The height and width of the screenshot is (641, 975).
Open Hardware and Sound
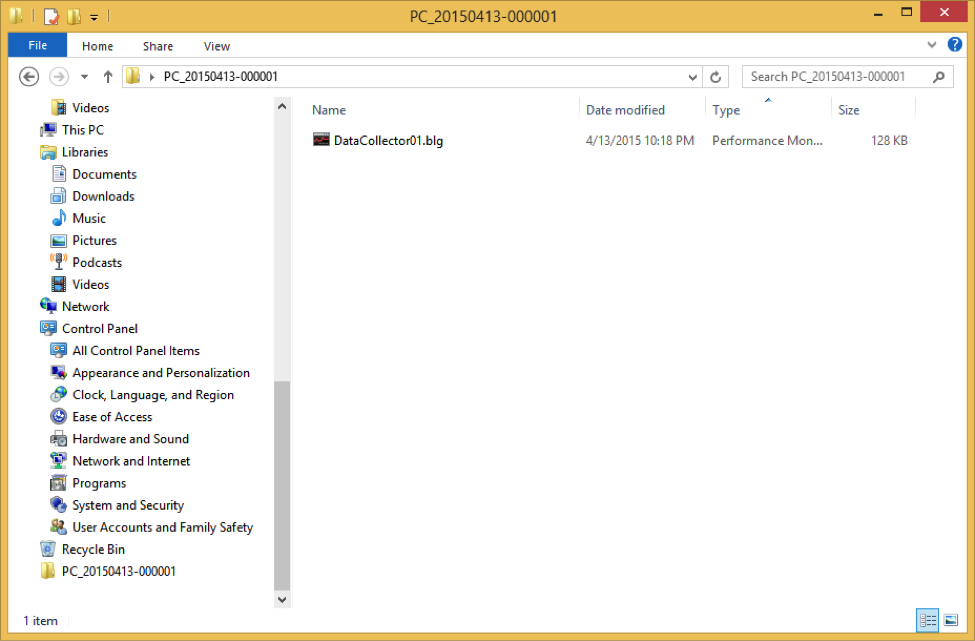coord(131,439)
